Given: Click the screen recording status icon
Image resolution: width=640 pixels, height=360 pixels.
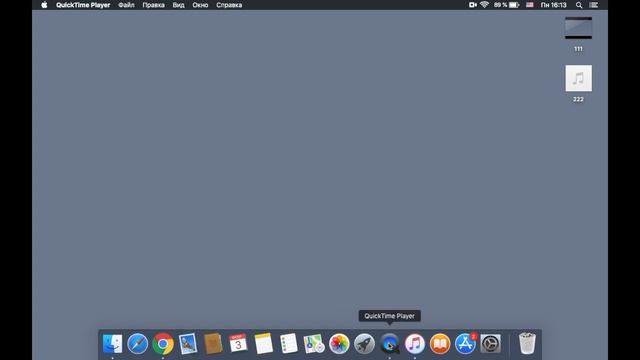Looking at the screenshot, I should (473, 5).
